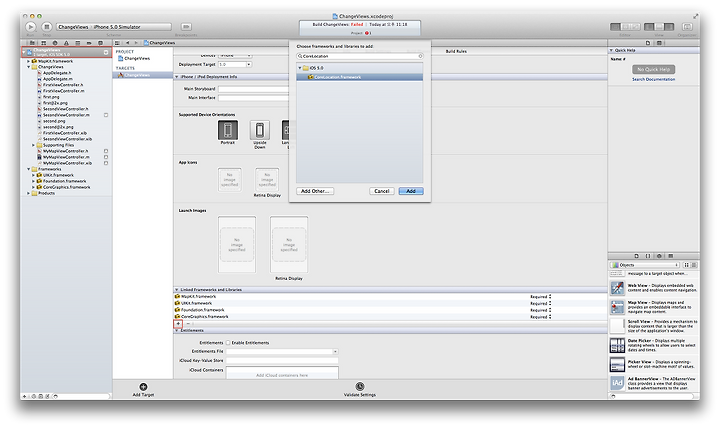Change MapKit.framework Required stepper

click(550, 297)
